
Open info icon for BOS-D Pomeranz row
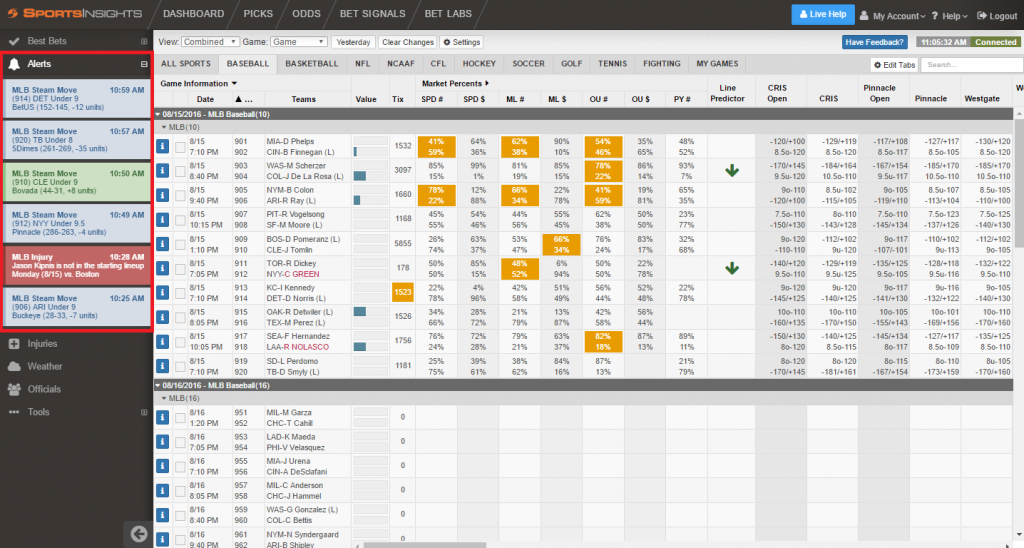coord(163,244)
